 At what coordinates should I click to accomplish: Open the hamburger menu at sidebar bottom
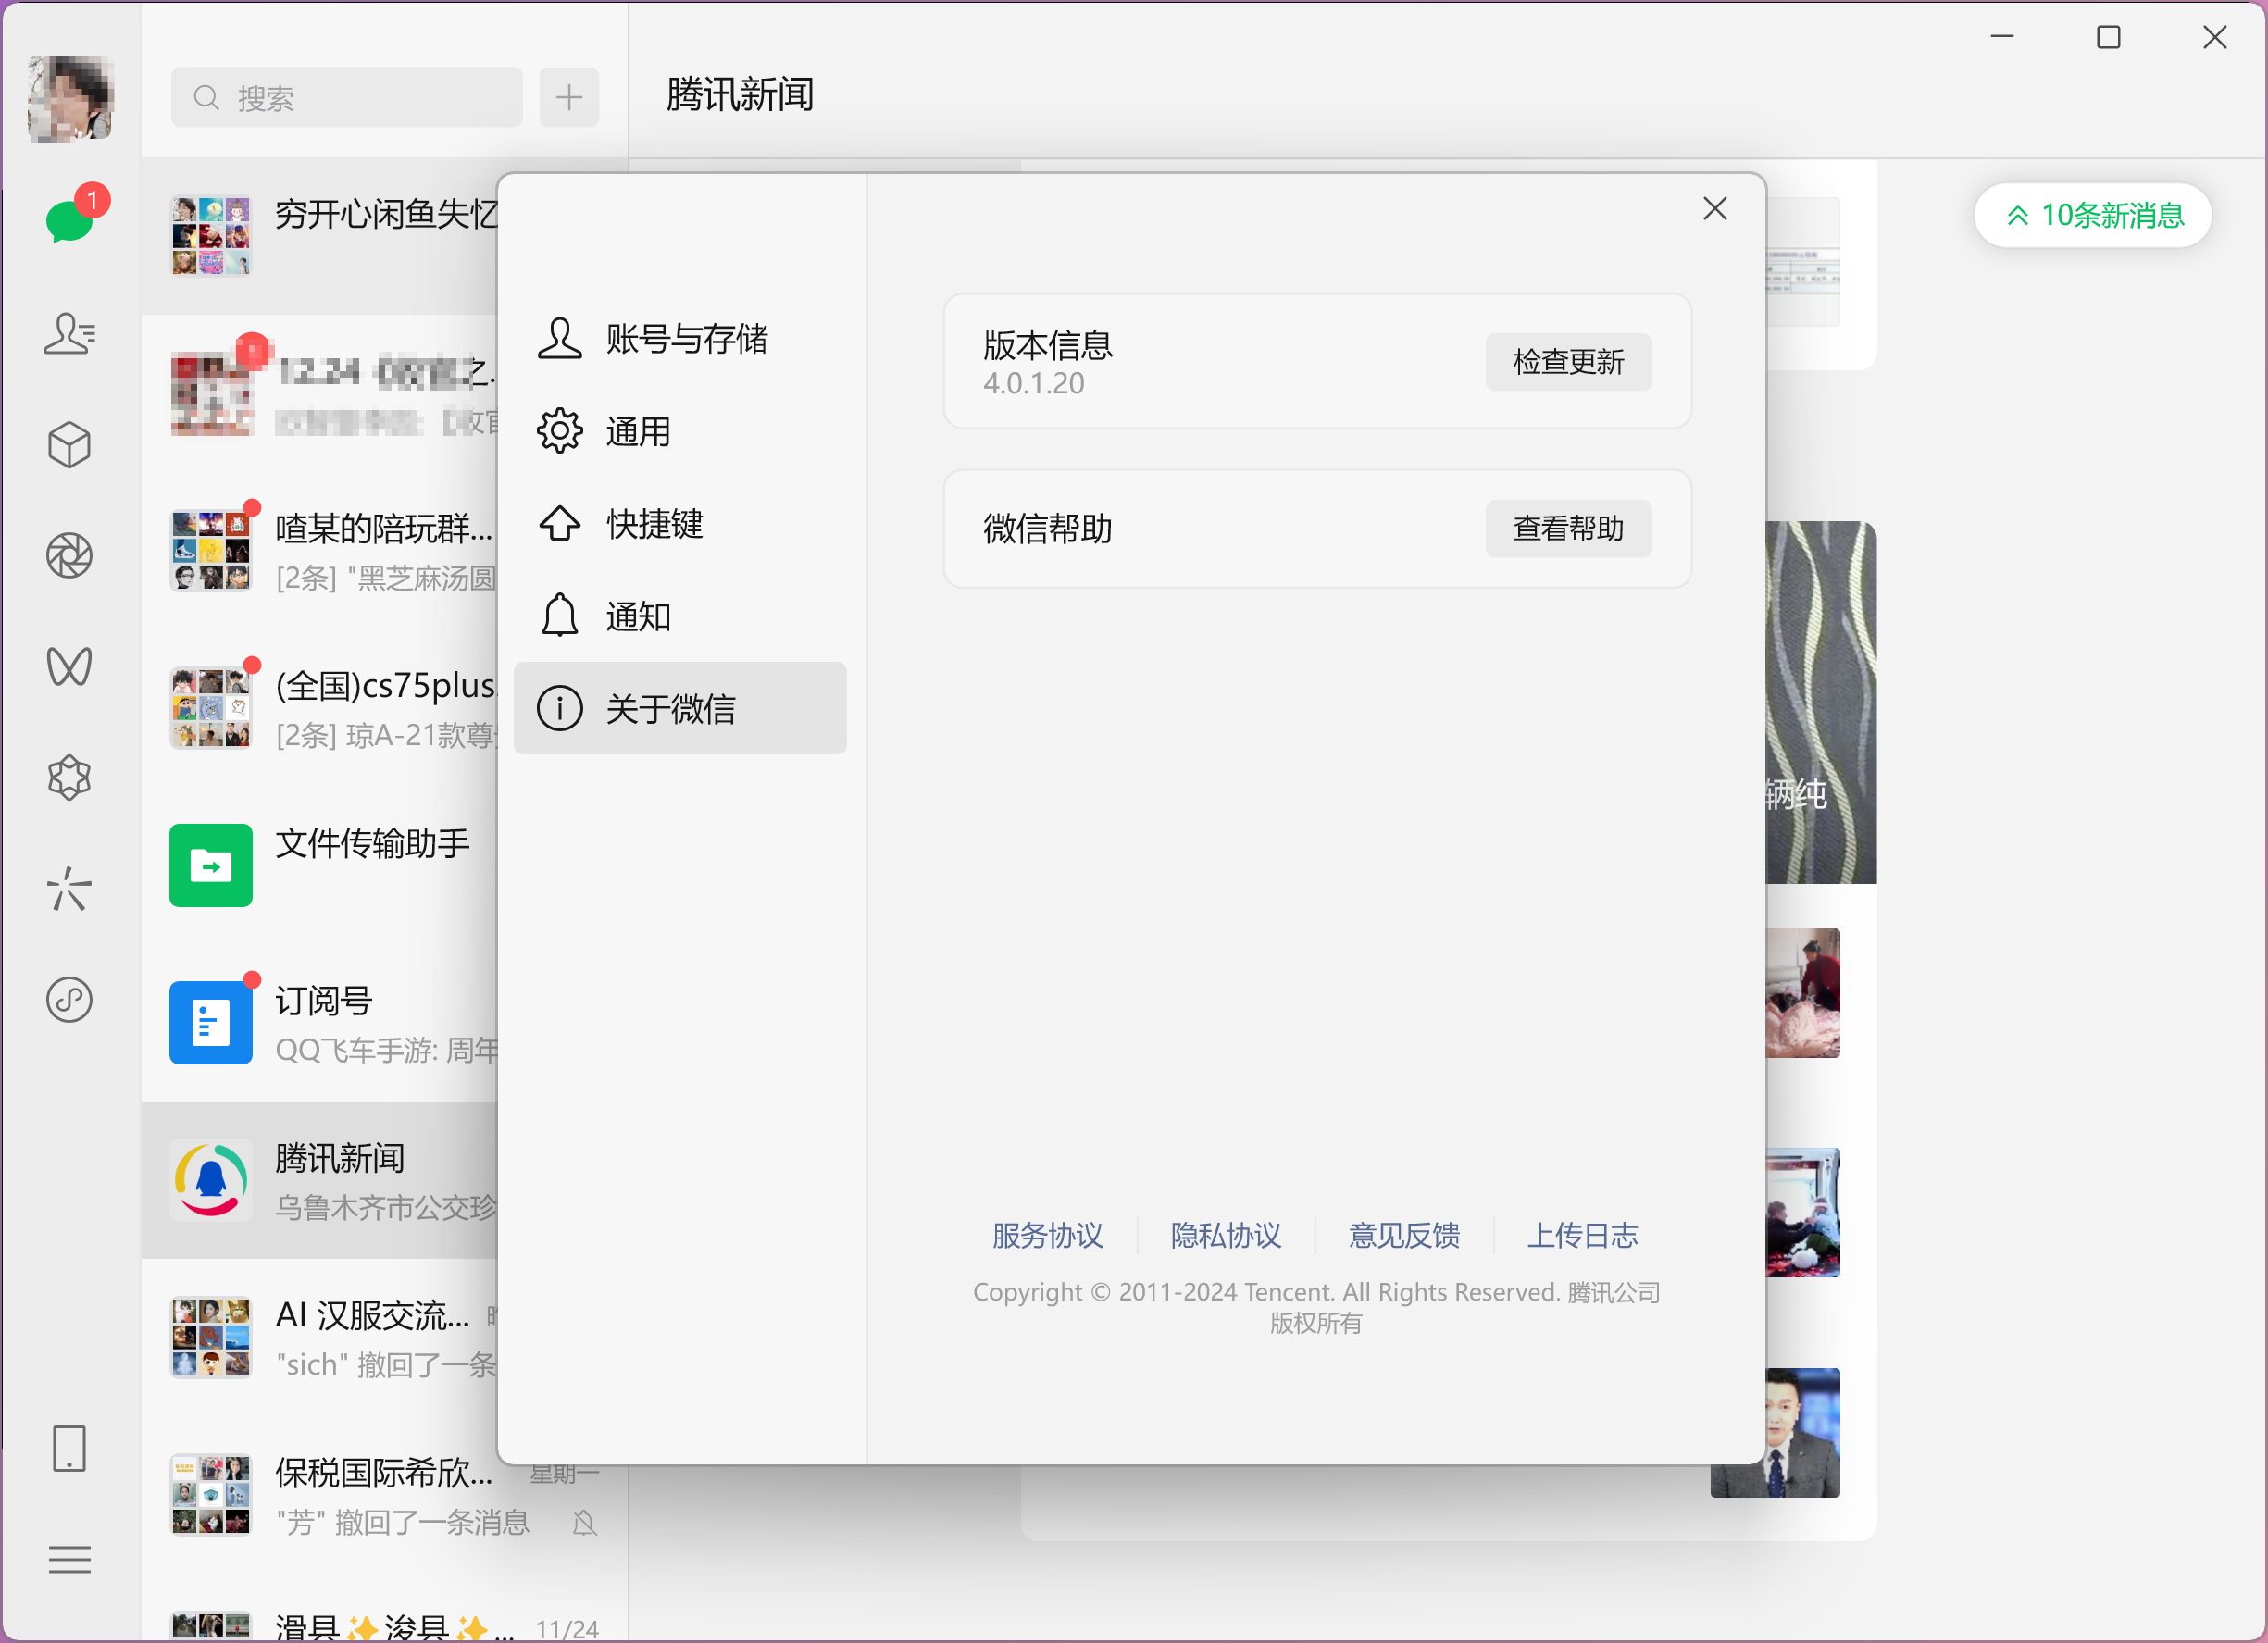click(x=69, y=1559)
